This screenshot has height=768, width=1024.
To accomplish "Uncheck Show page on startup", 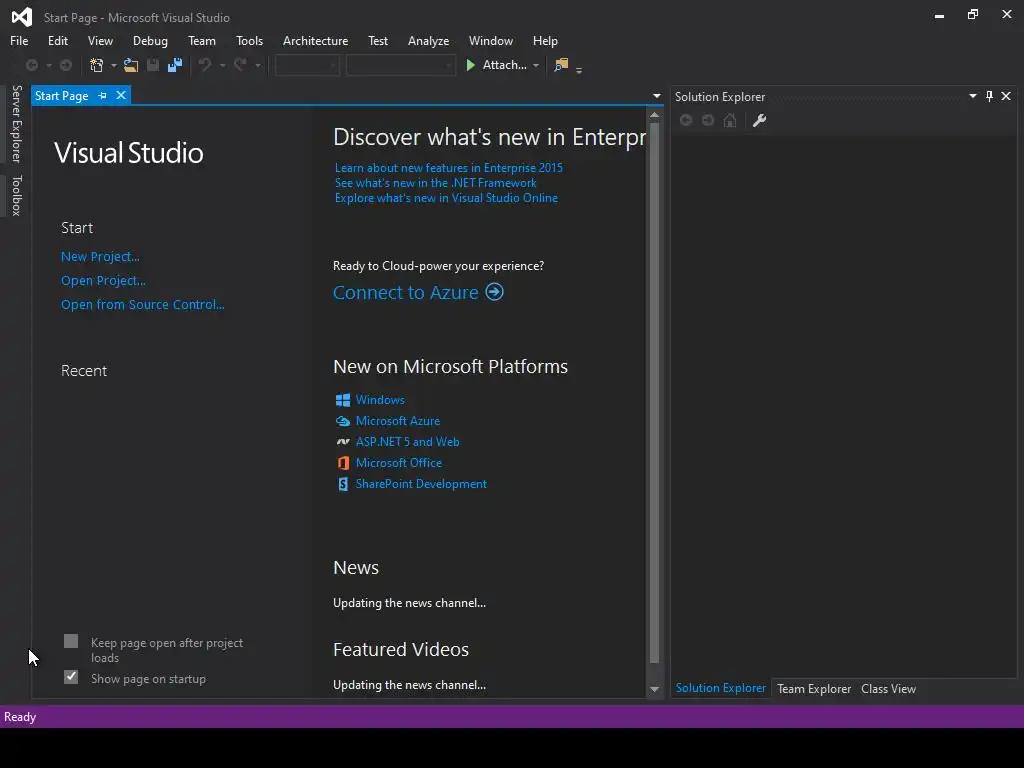I will [71, 677].
